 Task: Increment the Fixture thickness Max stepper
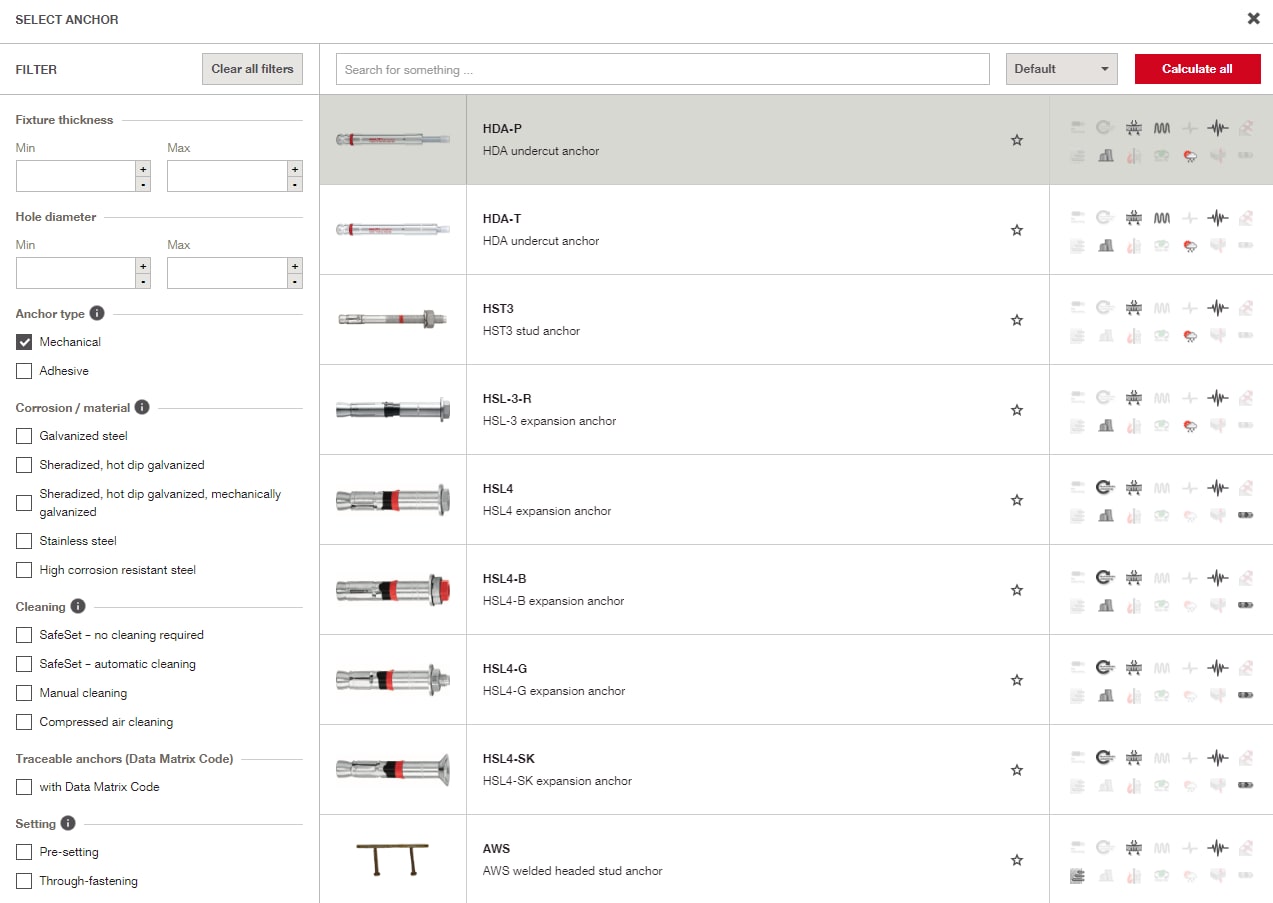tap(293, 169)
